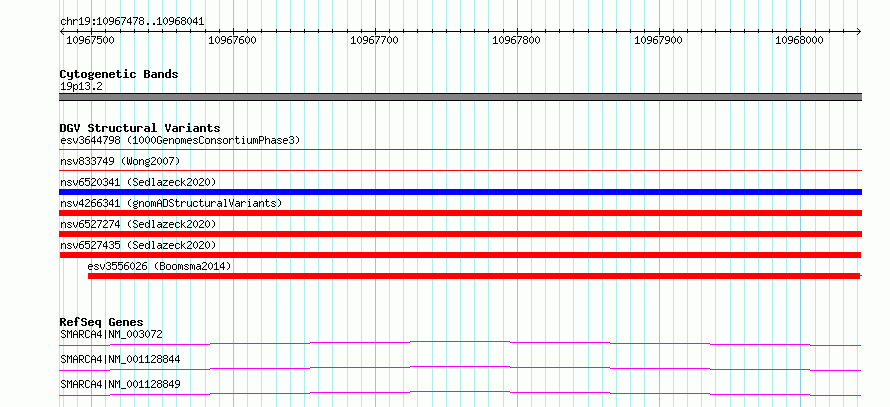Viewport: 890px width, 407px height.
Task: Select the magenta NM_001128844 transcript line
Action: (460, 368)
